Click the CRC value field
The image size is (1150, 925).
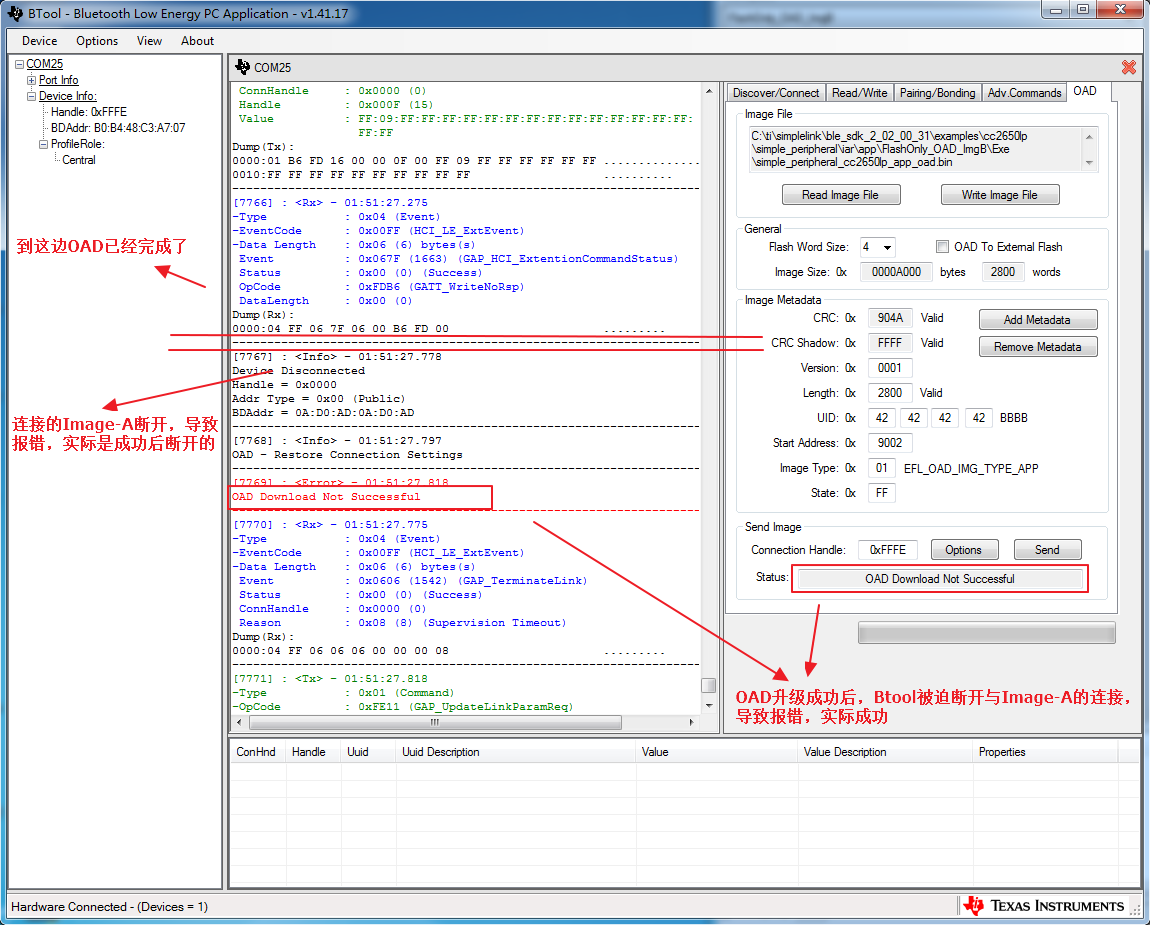pos(890,318)
